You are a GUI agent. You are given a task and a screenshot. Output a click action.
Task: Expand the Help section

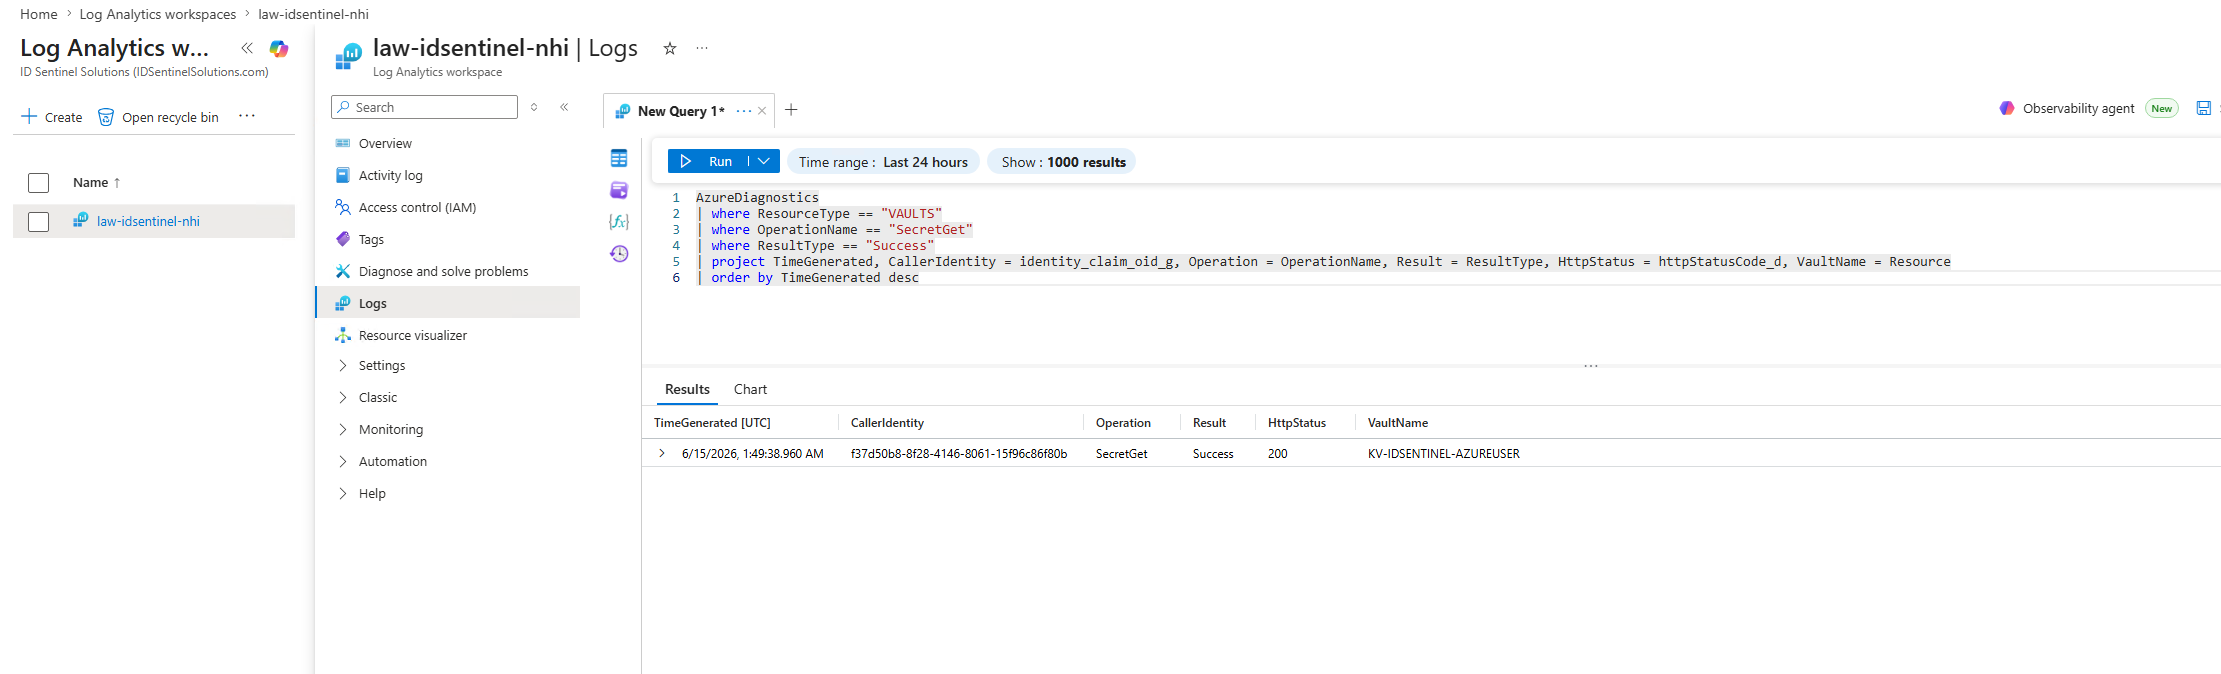(x=343, y=493)
